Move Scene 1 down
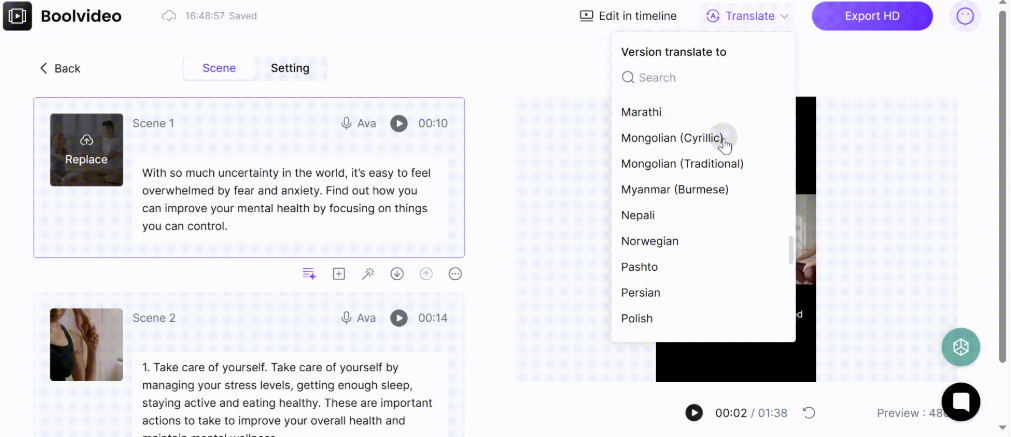The image size is (1011, 437). [x=397, y=274]
